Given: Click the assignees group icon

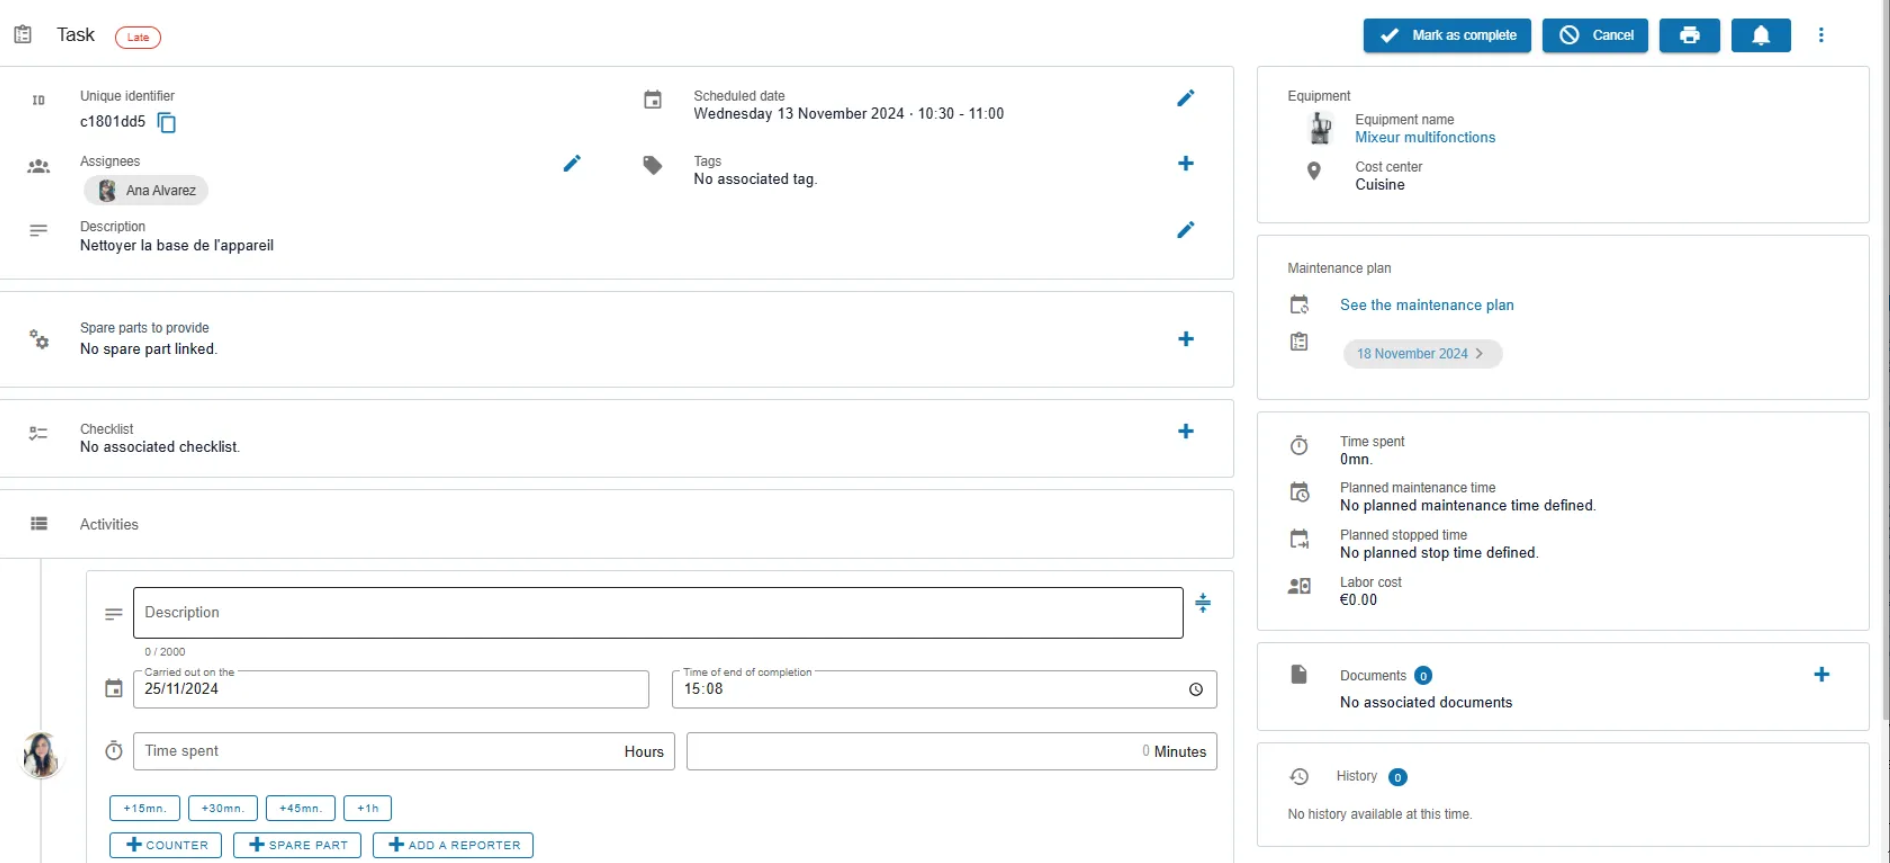Looking at the screenshot, I should pos(39,167).
